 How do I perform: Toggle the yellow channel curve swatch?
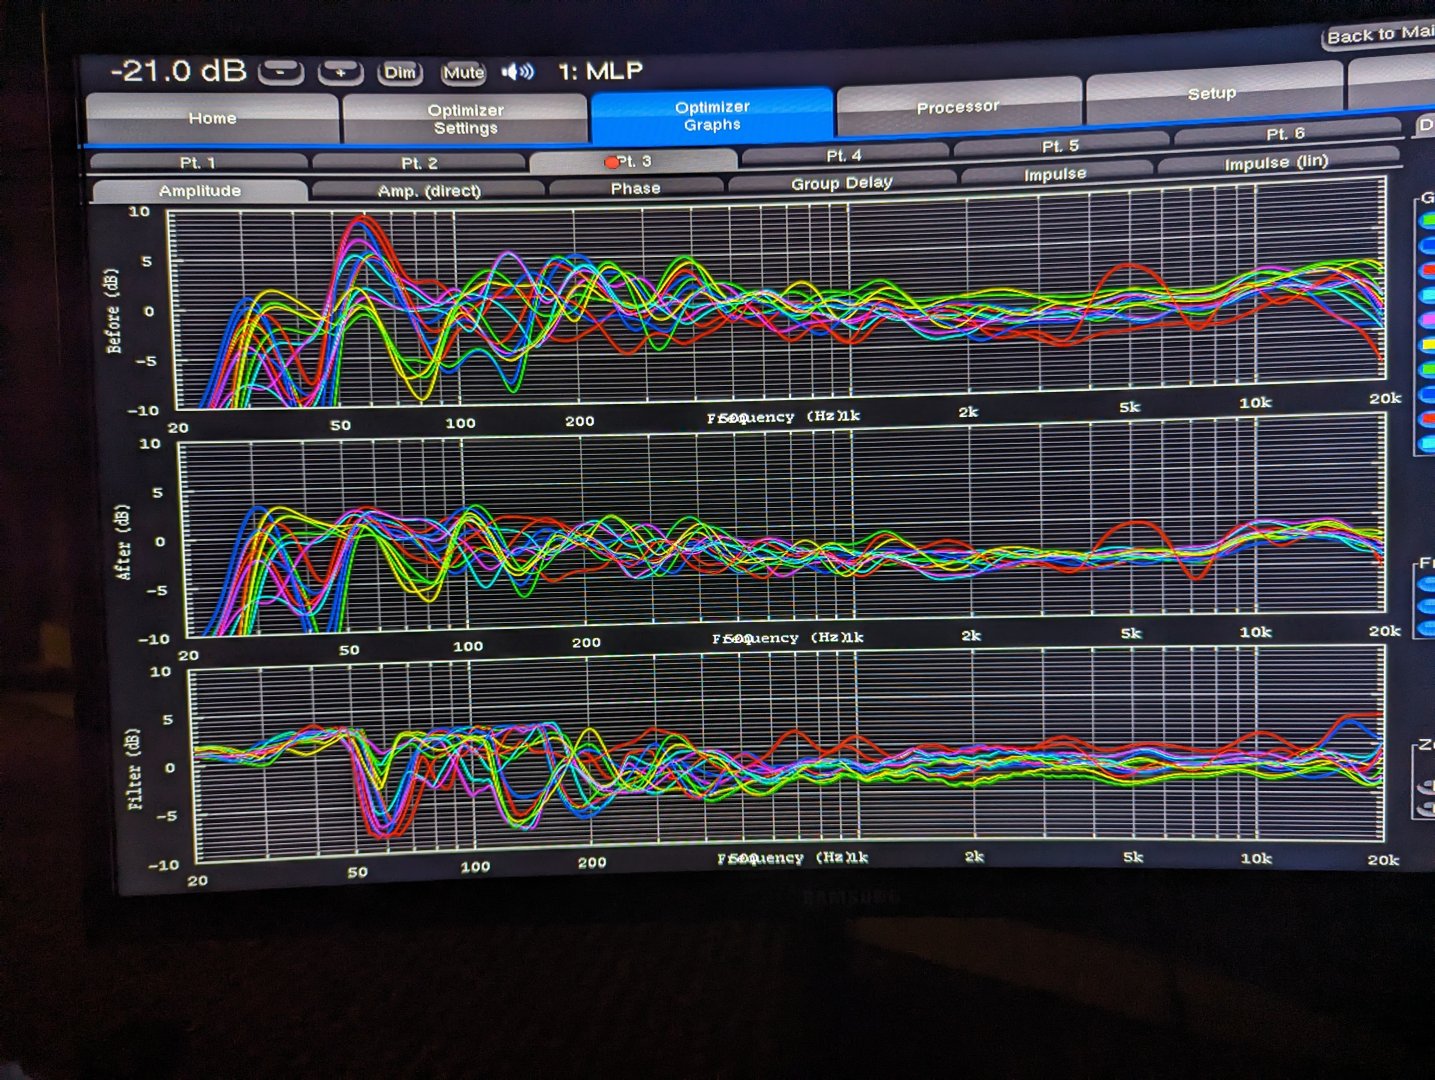click(1428, 344)
